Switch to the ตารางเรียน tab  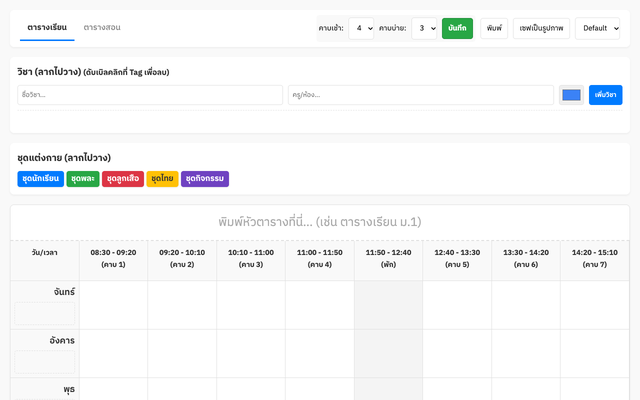tap(47, 27)
